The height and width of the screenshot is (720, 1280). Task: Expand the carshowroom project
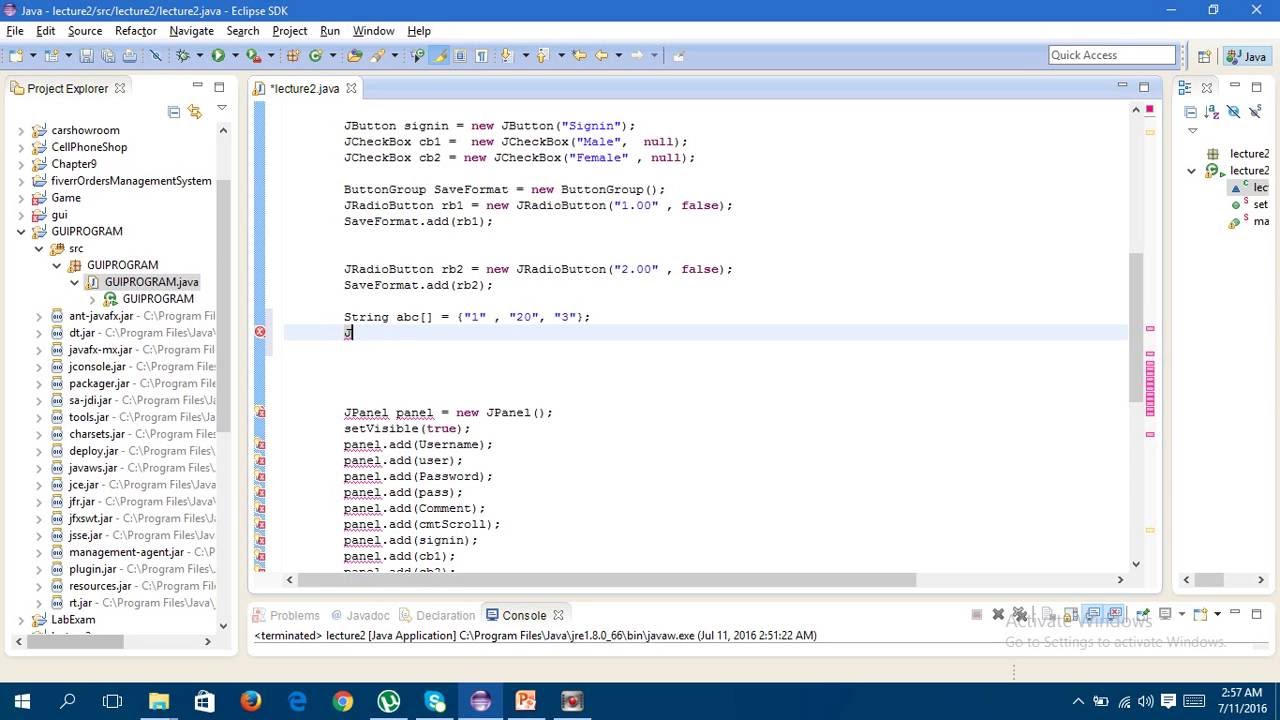[22, 130]
